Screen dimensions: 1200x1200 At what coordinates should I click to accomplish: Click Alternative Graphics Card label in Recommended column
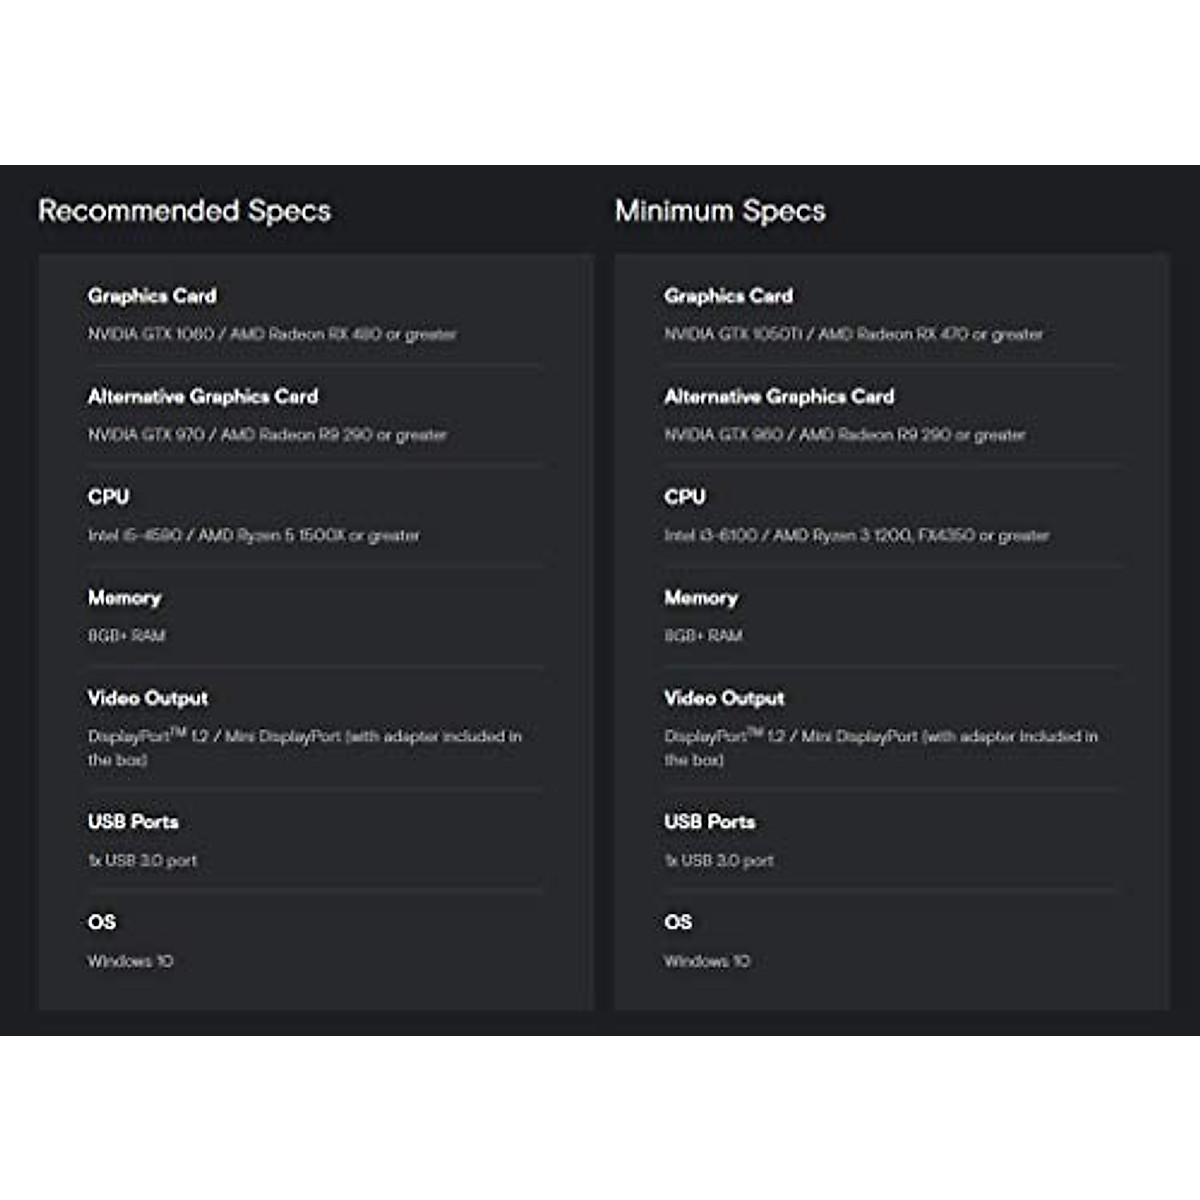203,397
